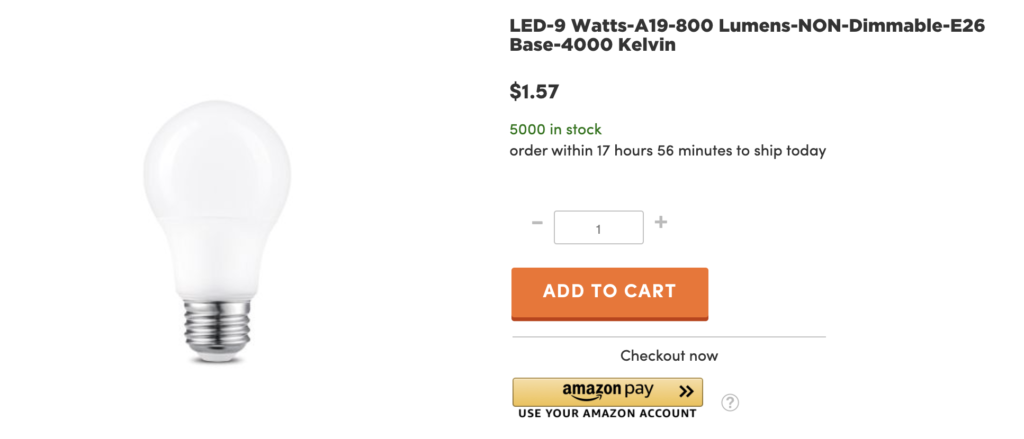
Task: Click the bulb's metal screw base
Action: click(x=217, y=330)
